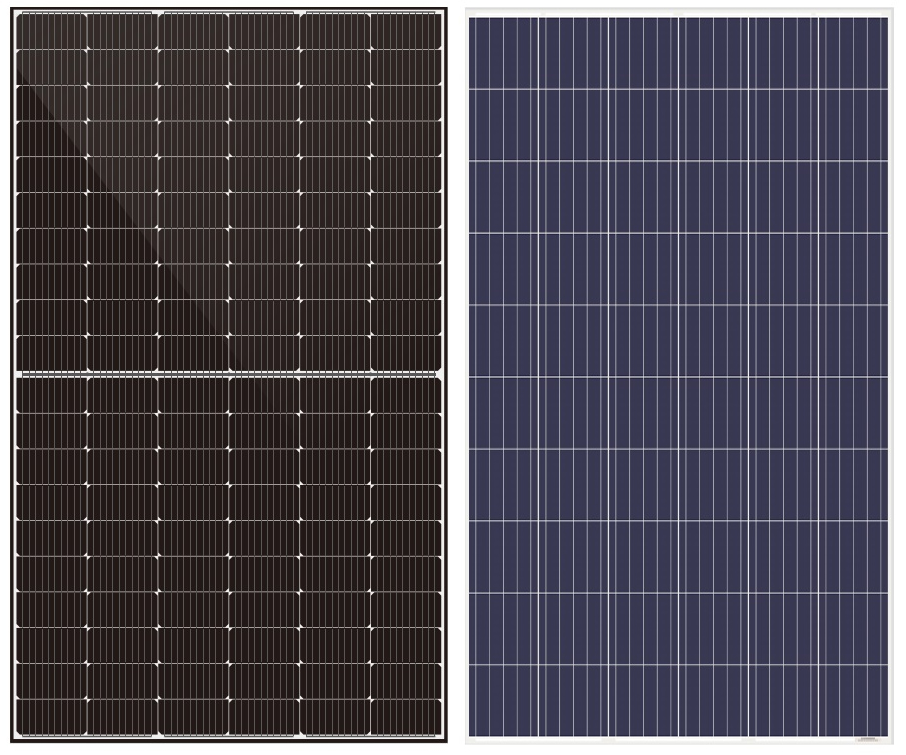Select the top-right cell of the black panel
Screen dimensions: 906x755
(405, 30)
